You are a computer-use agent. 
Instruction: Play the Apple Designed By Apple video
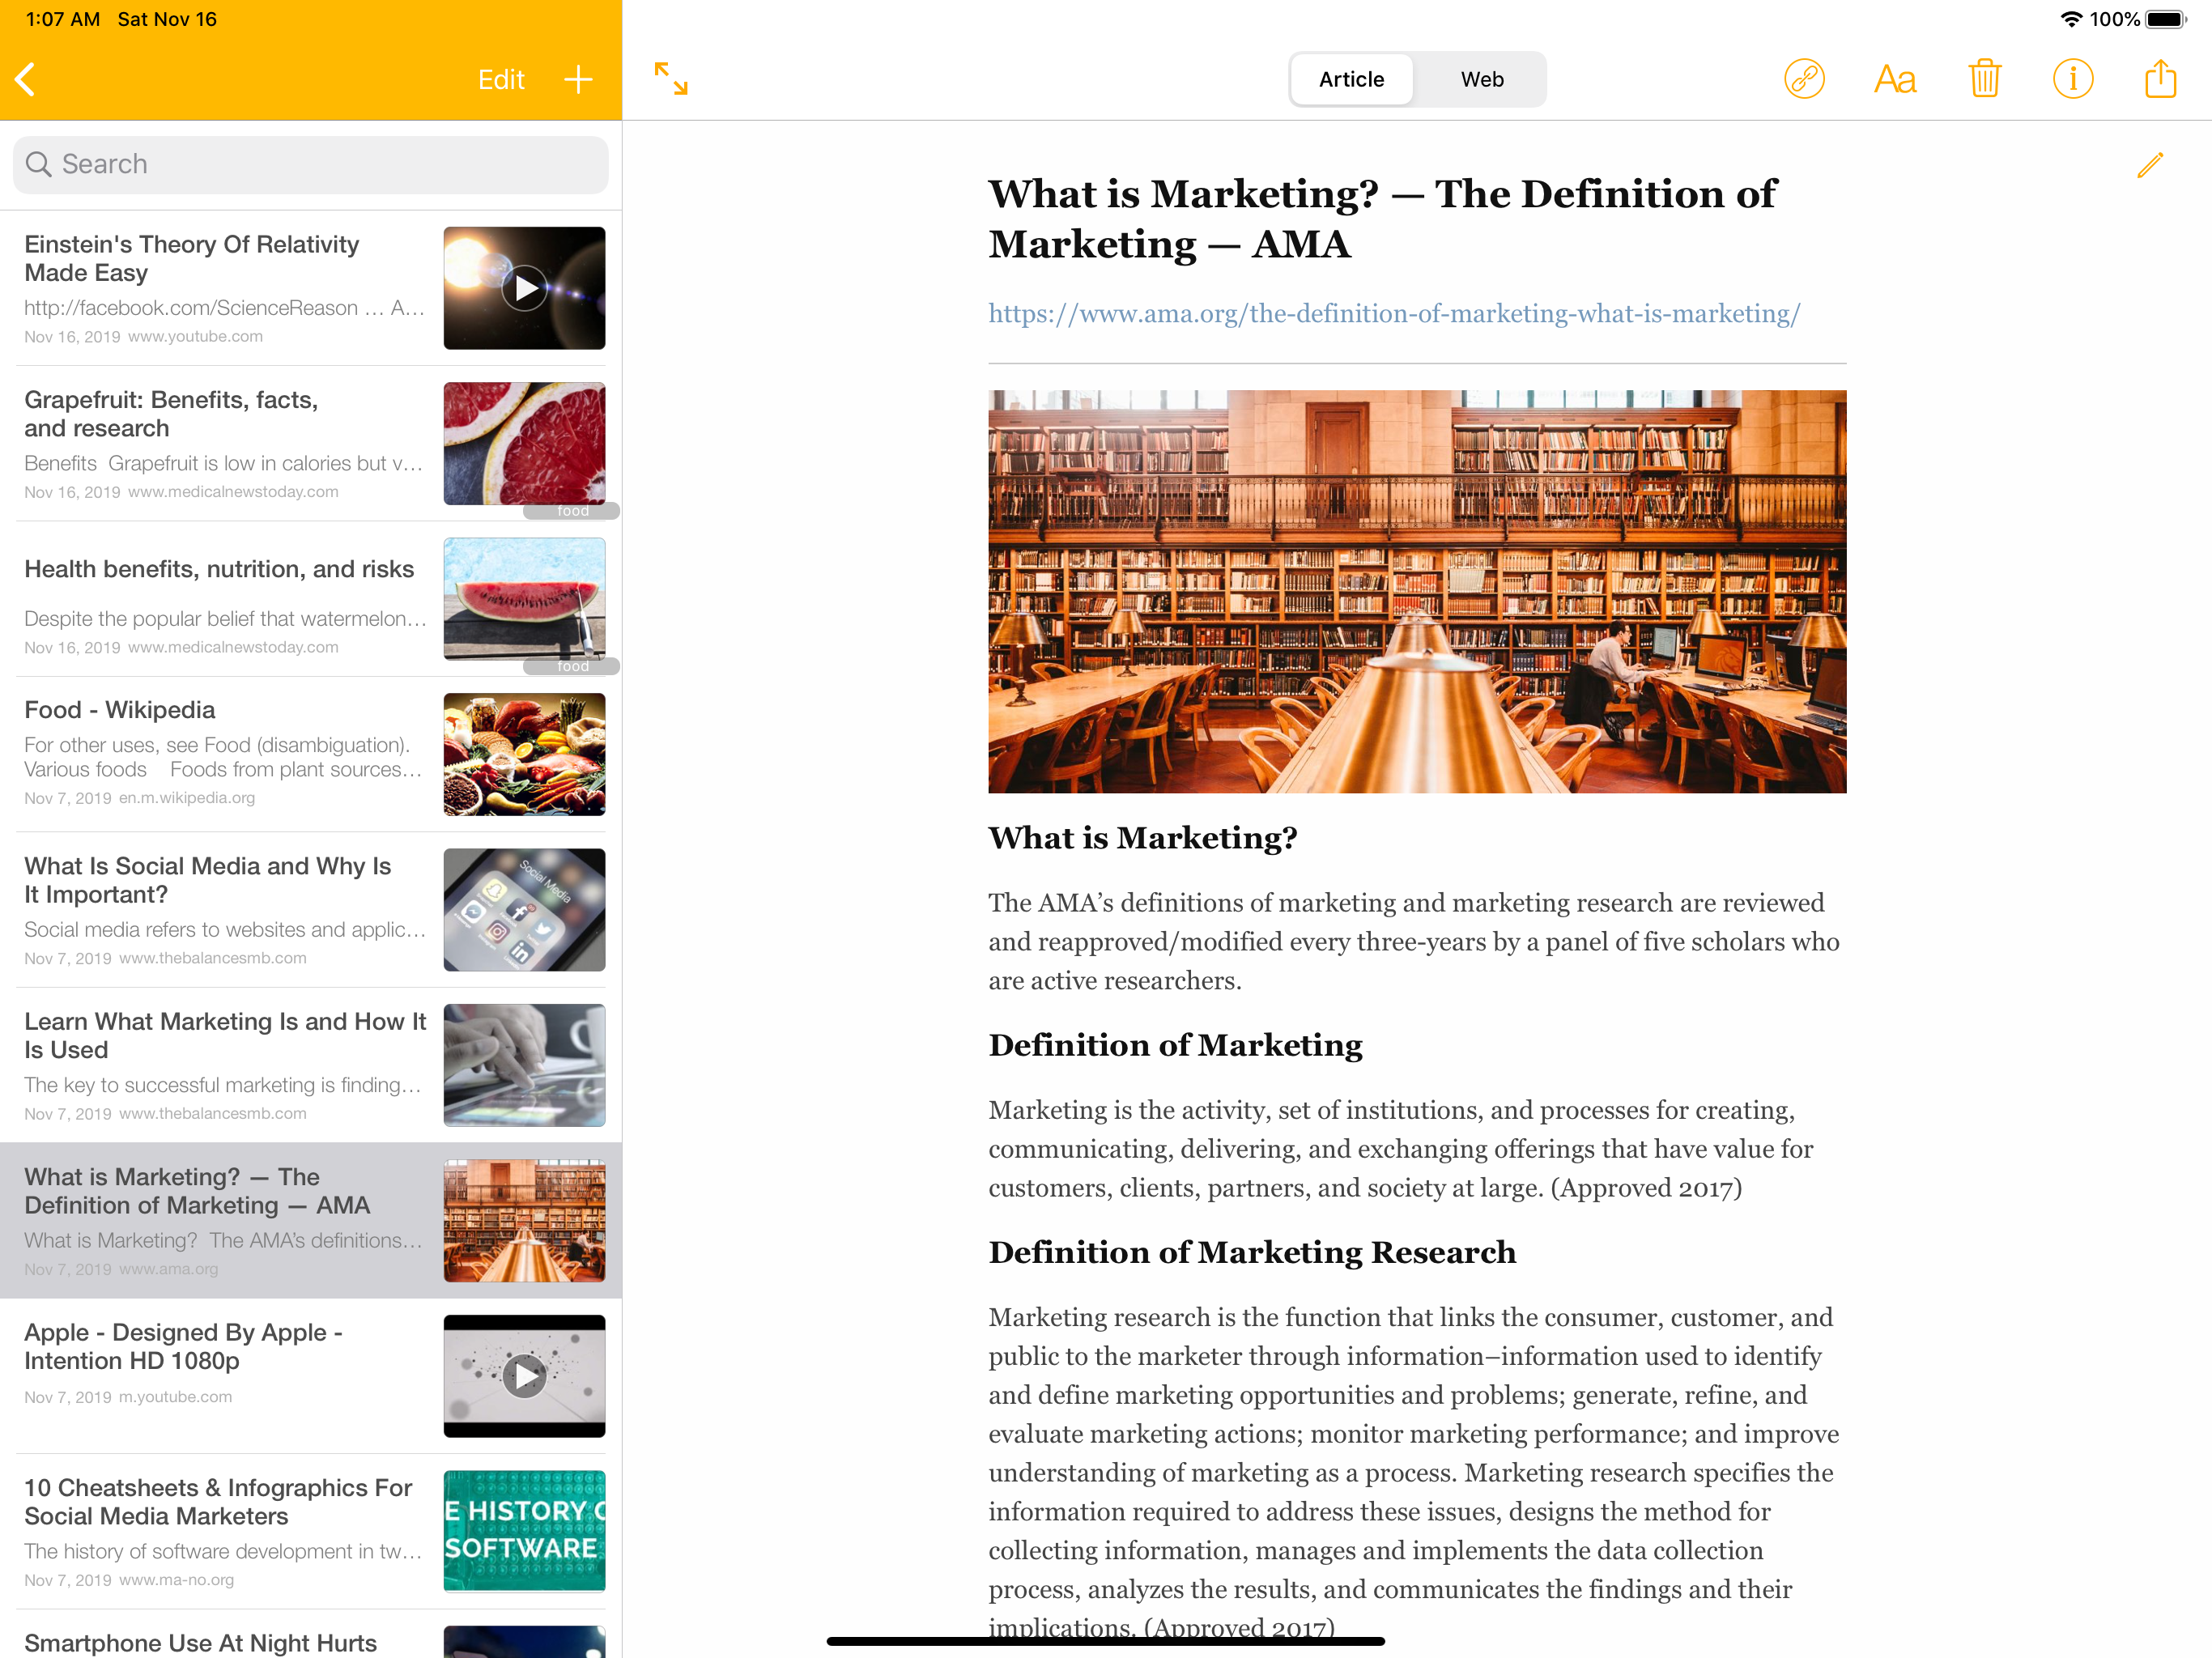pos(524,1376)
